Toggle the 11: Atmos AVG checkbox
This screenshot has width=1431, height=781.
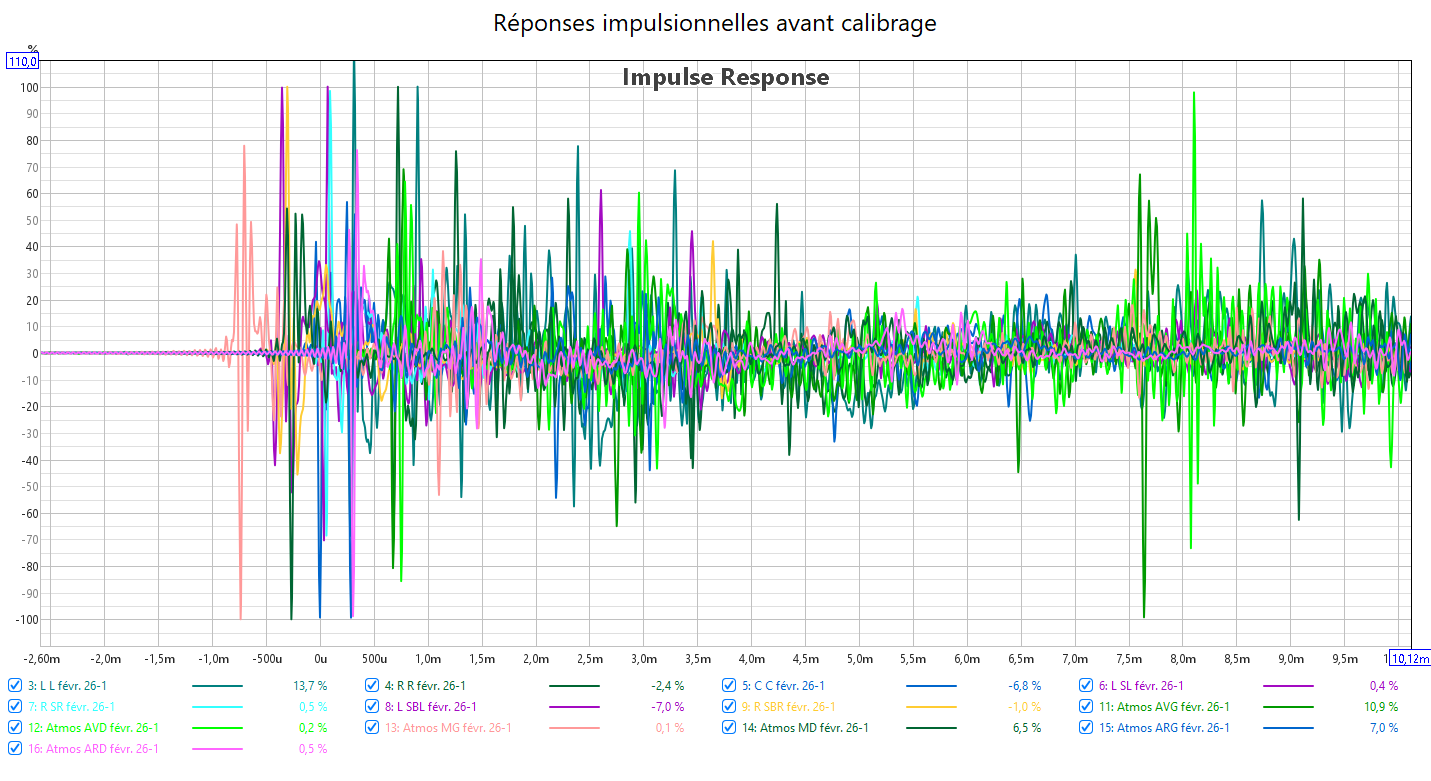[1086, 707]
